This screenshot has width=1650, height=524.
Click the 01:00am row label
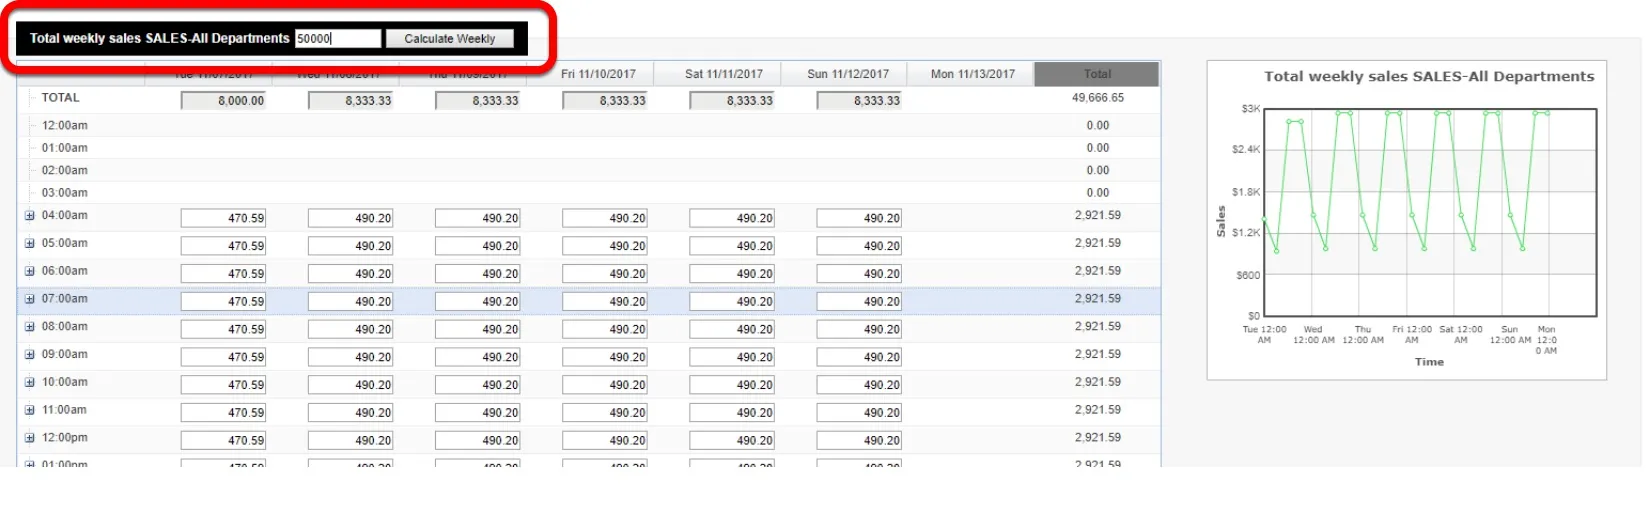[64, 148]
